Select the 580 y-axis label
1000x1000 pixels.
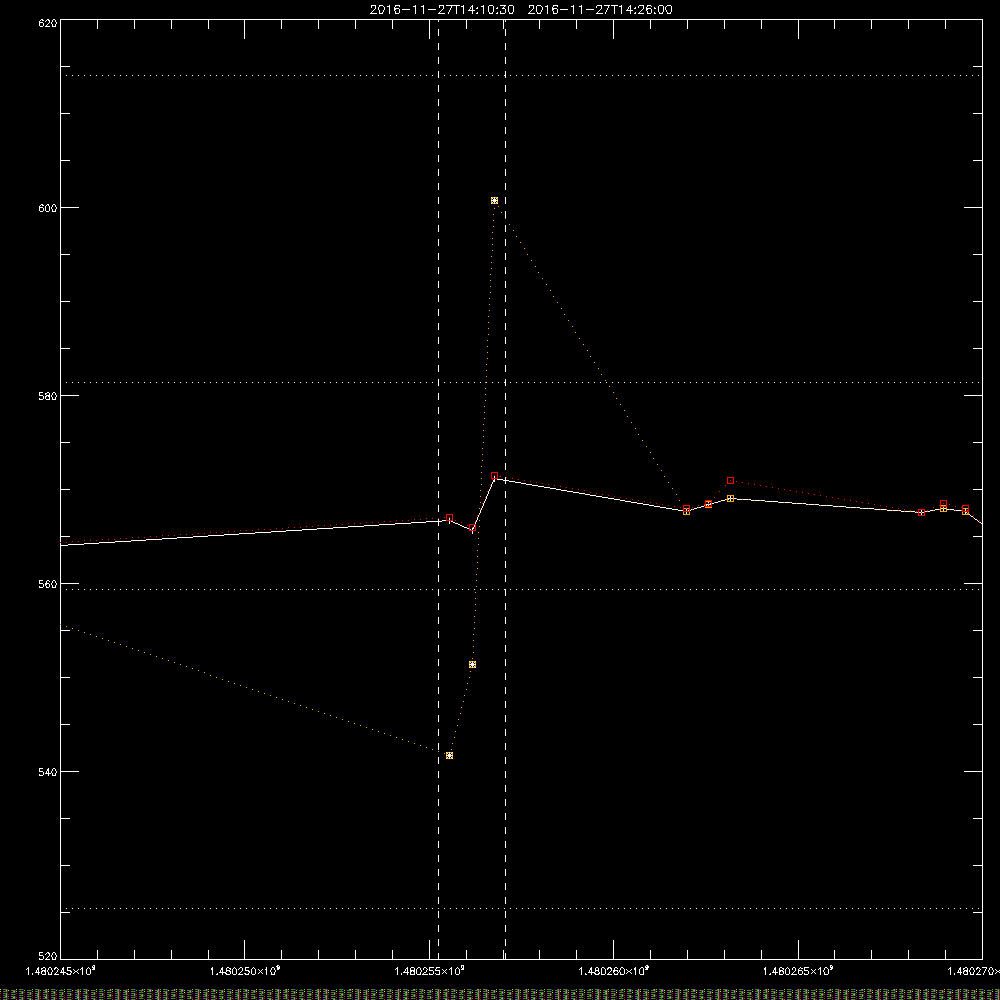(x=48, y=395)
